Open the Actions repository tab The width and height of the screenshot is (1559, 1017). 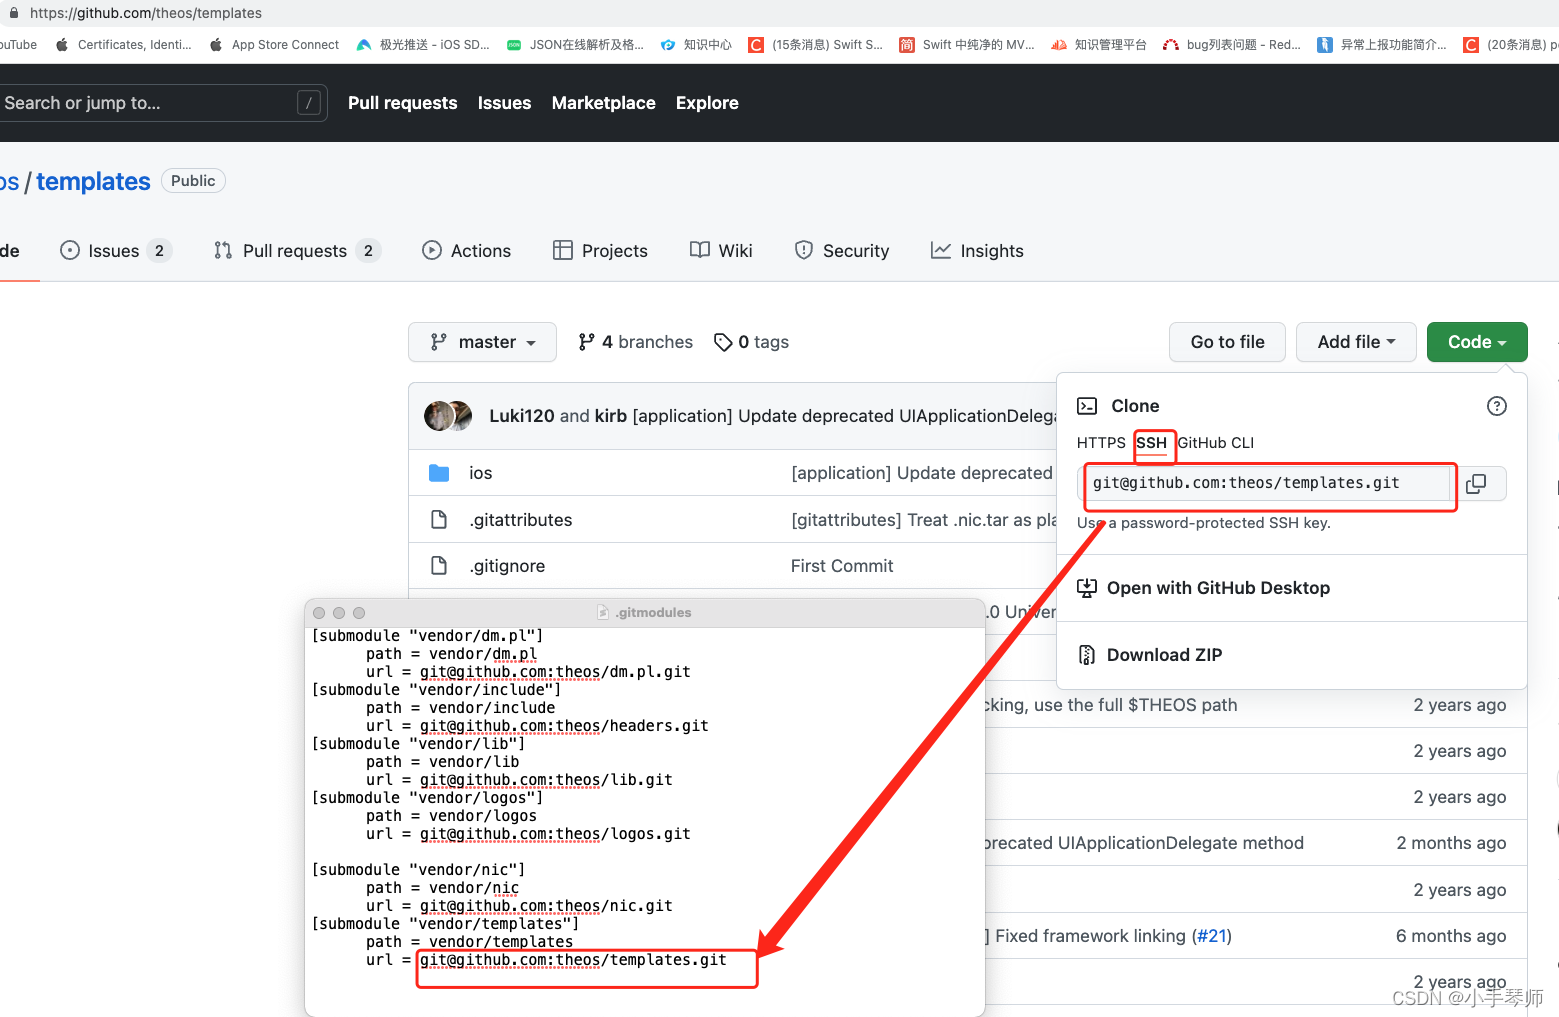[x=467, y=251]
